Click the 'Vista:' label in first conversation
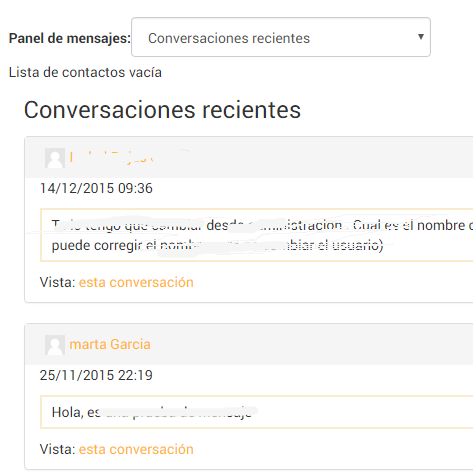The height and width of the screenshot is (473, 473). 58,282
